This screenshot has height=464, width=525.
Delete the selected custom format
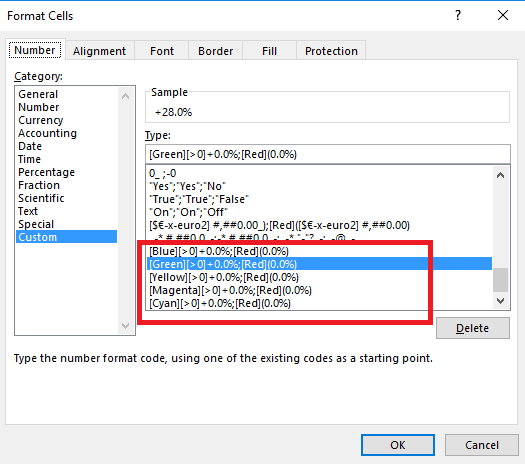[473, 328]
